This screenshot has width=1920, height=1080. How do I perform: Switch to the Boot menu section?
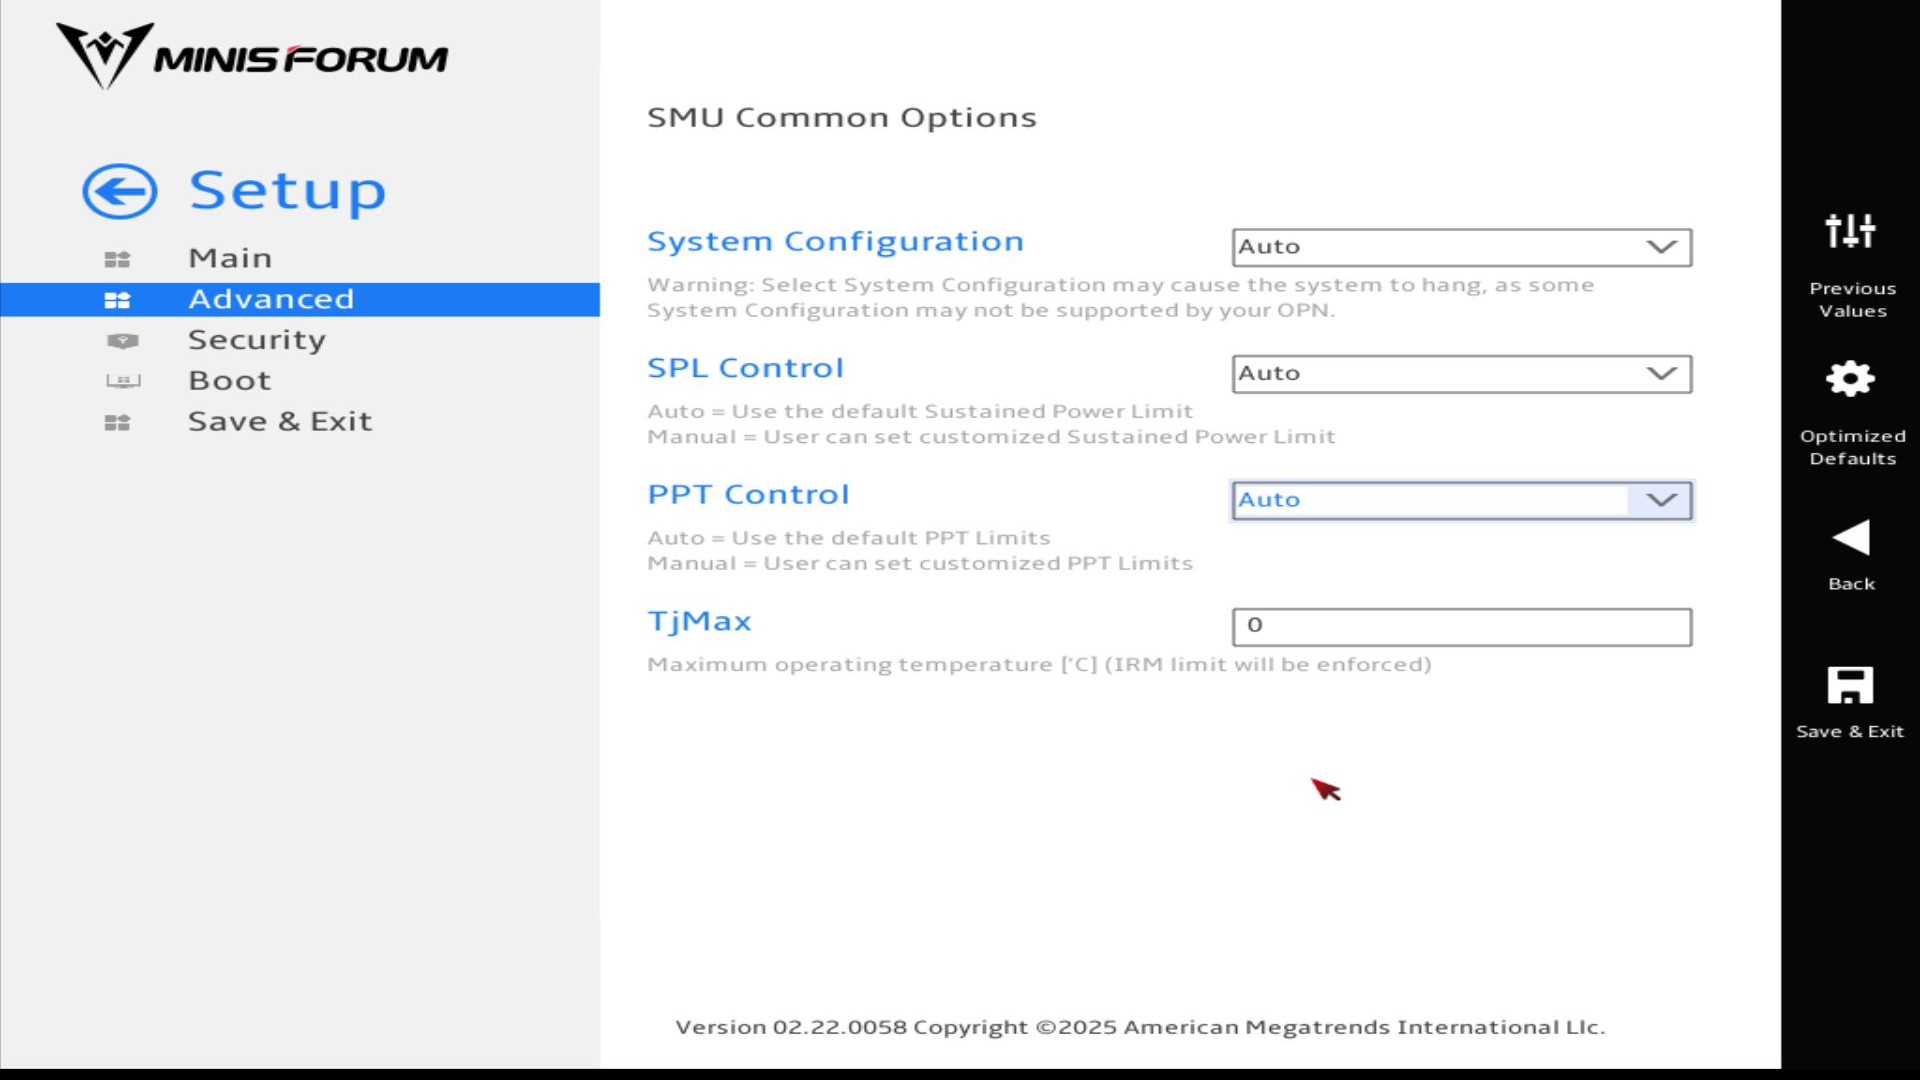[x=230, y=381]
